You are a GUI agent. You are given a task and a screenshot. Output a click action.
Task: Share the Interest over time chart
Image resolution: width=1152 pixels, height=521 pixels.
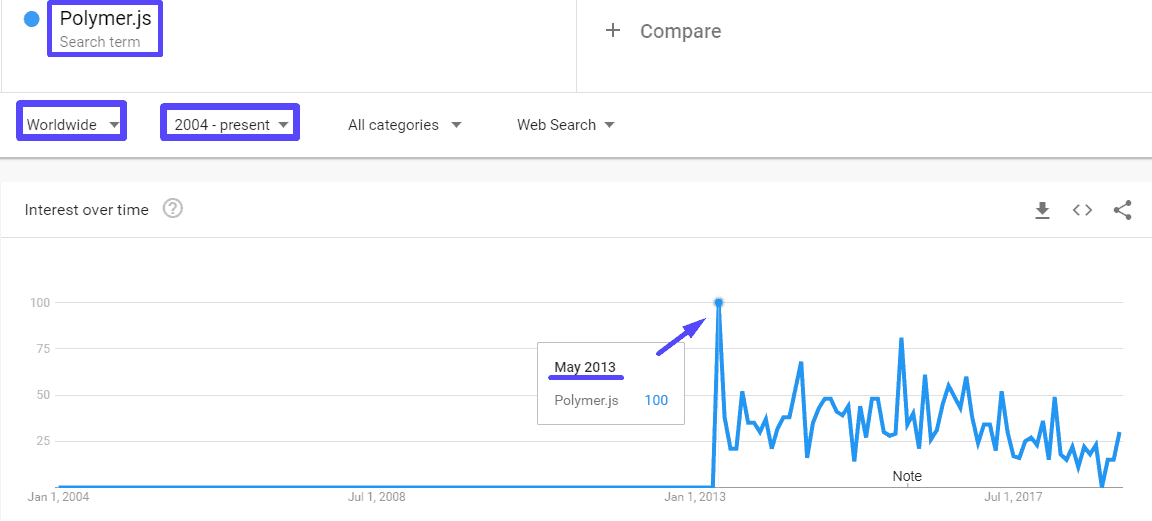point(1122,210)
